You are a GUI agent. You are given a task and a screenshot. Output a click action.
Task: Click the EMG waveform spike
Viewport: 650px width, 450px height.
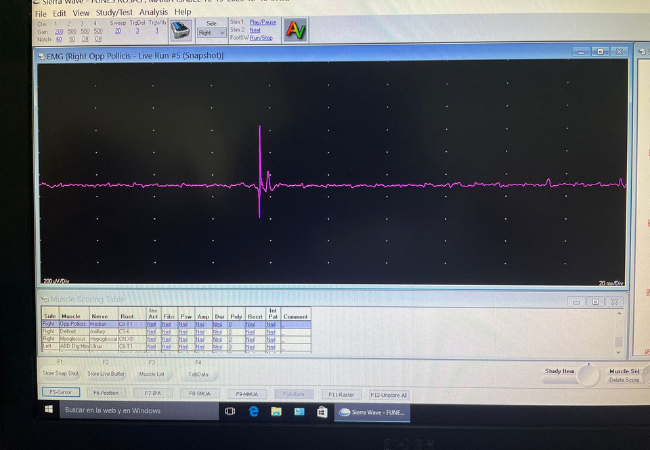click(260, 172)
